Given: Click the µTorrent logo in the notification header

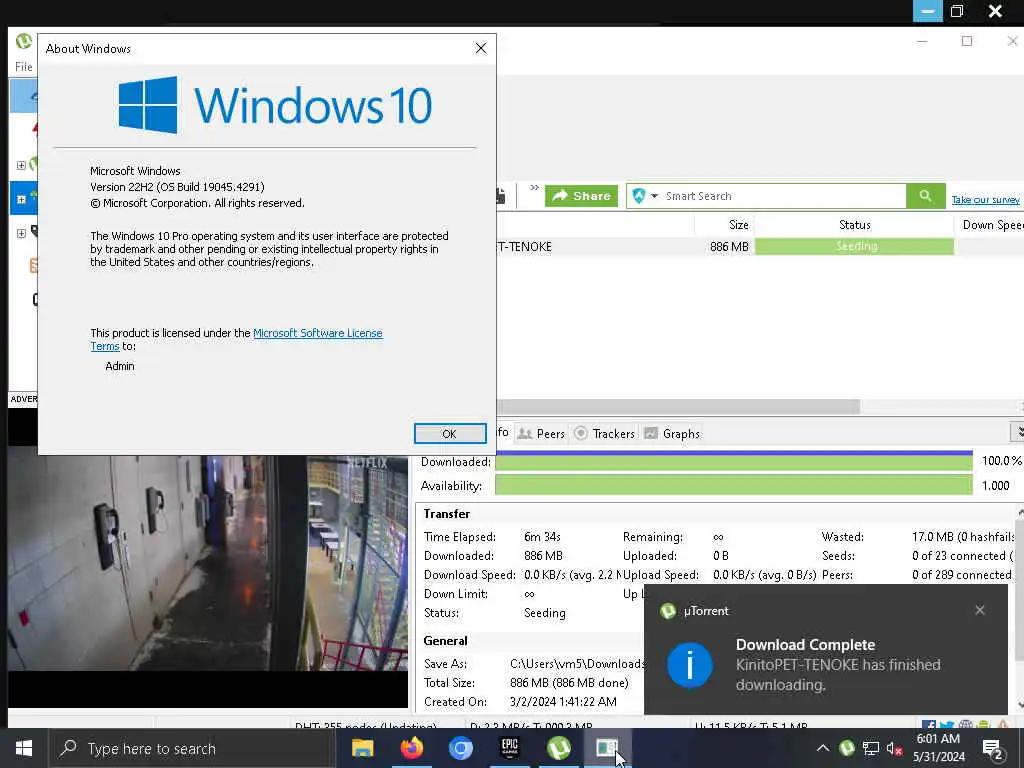Looking at the screenshot, I should tap(667, 611).
